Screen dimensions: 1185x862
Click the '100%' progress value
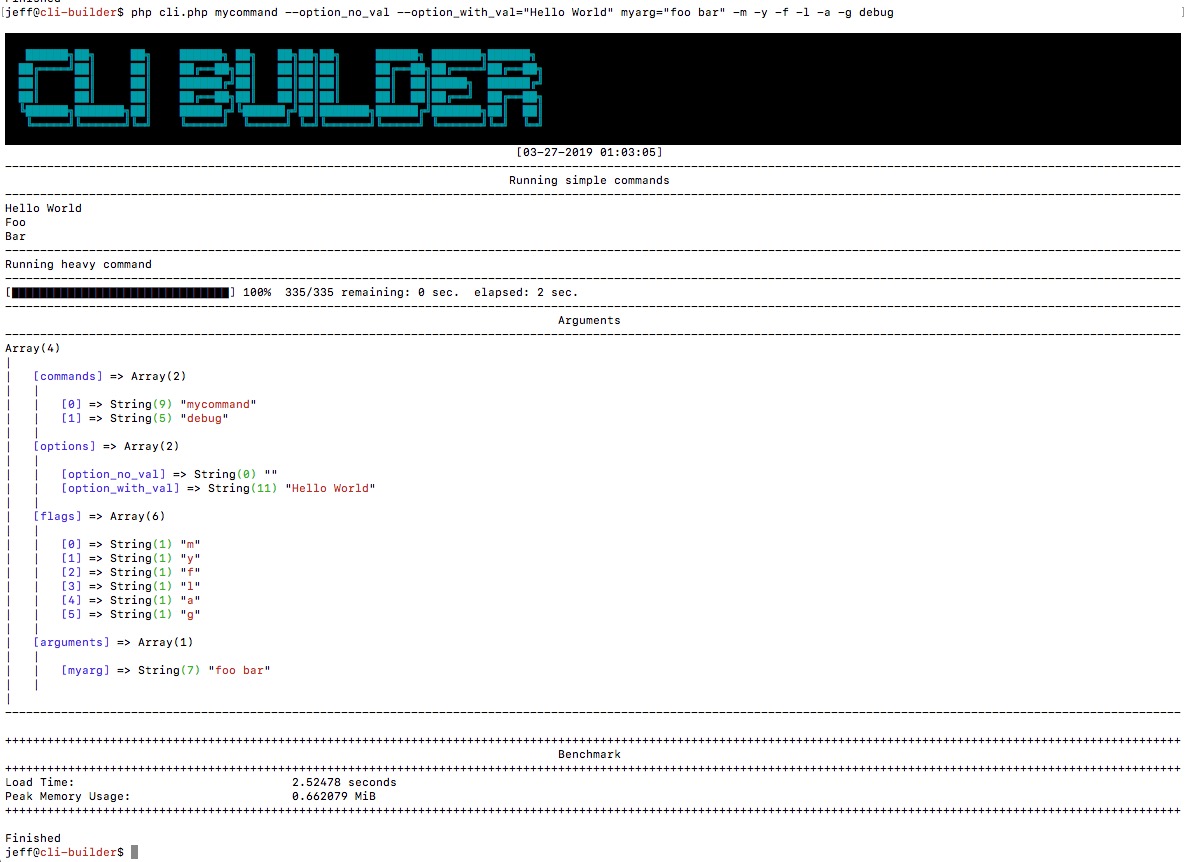click(257, 292)
